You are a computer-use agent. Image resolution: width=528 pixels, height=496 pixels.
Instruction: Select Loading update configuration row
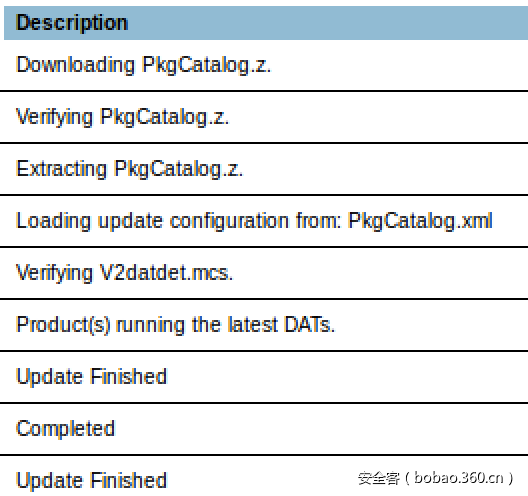pos(264,221)
